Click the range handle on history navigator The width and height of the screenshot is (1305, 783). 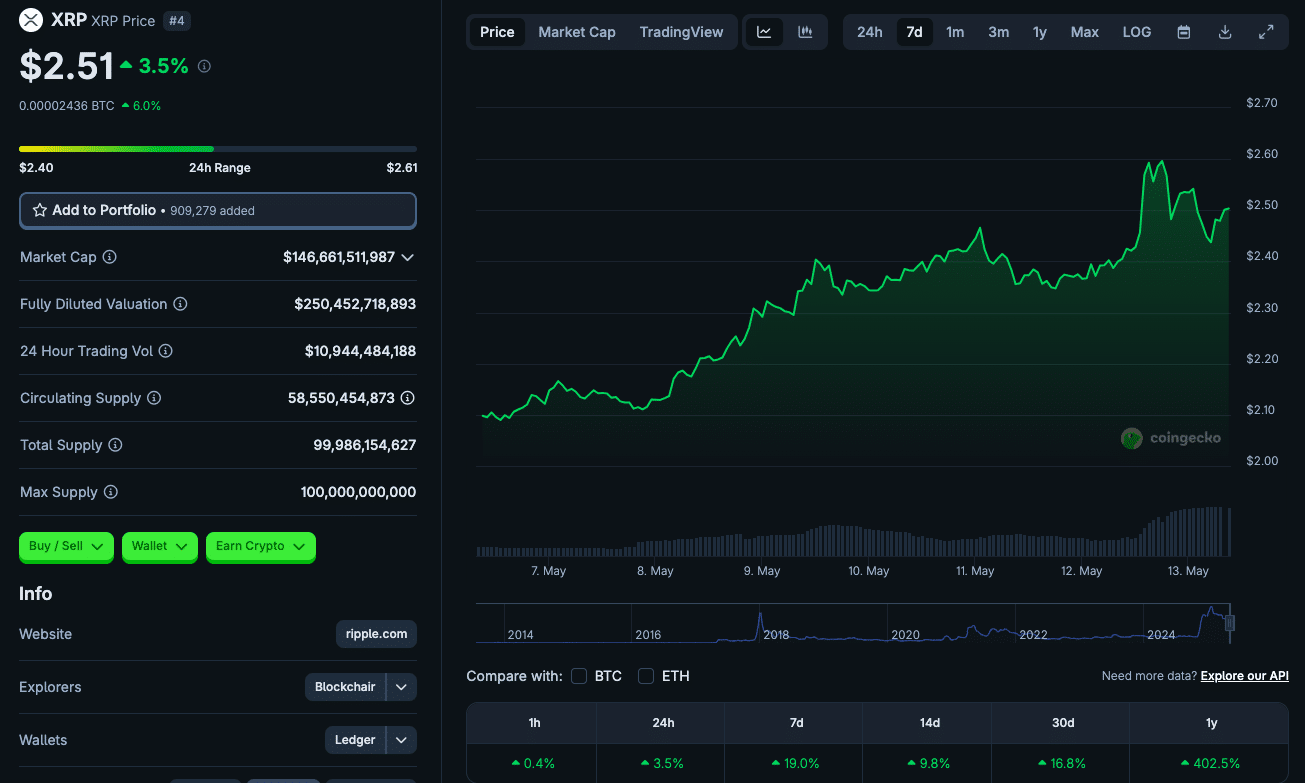pyautogui.click(x=1230, y=623)
